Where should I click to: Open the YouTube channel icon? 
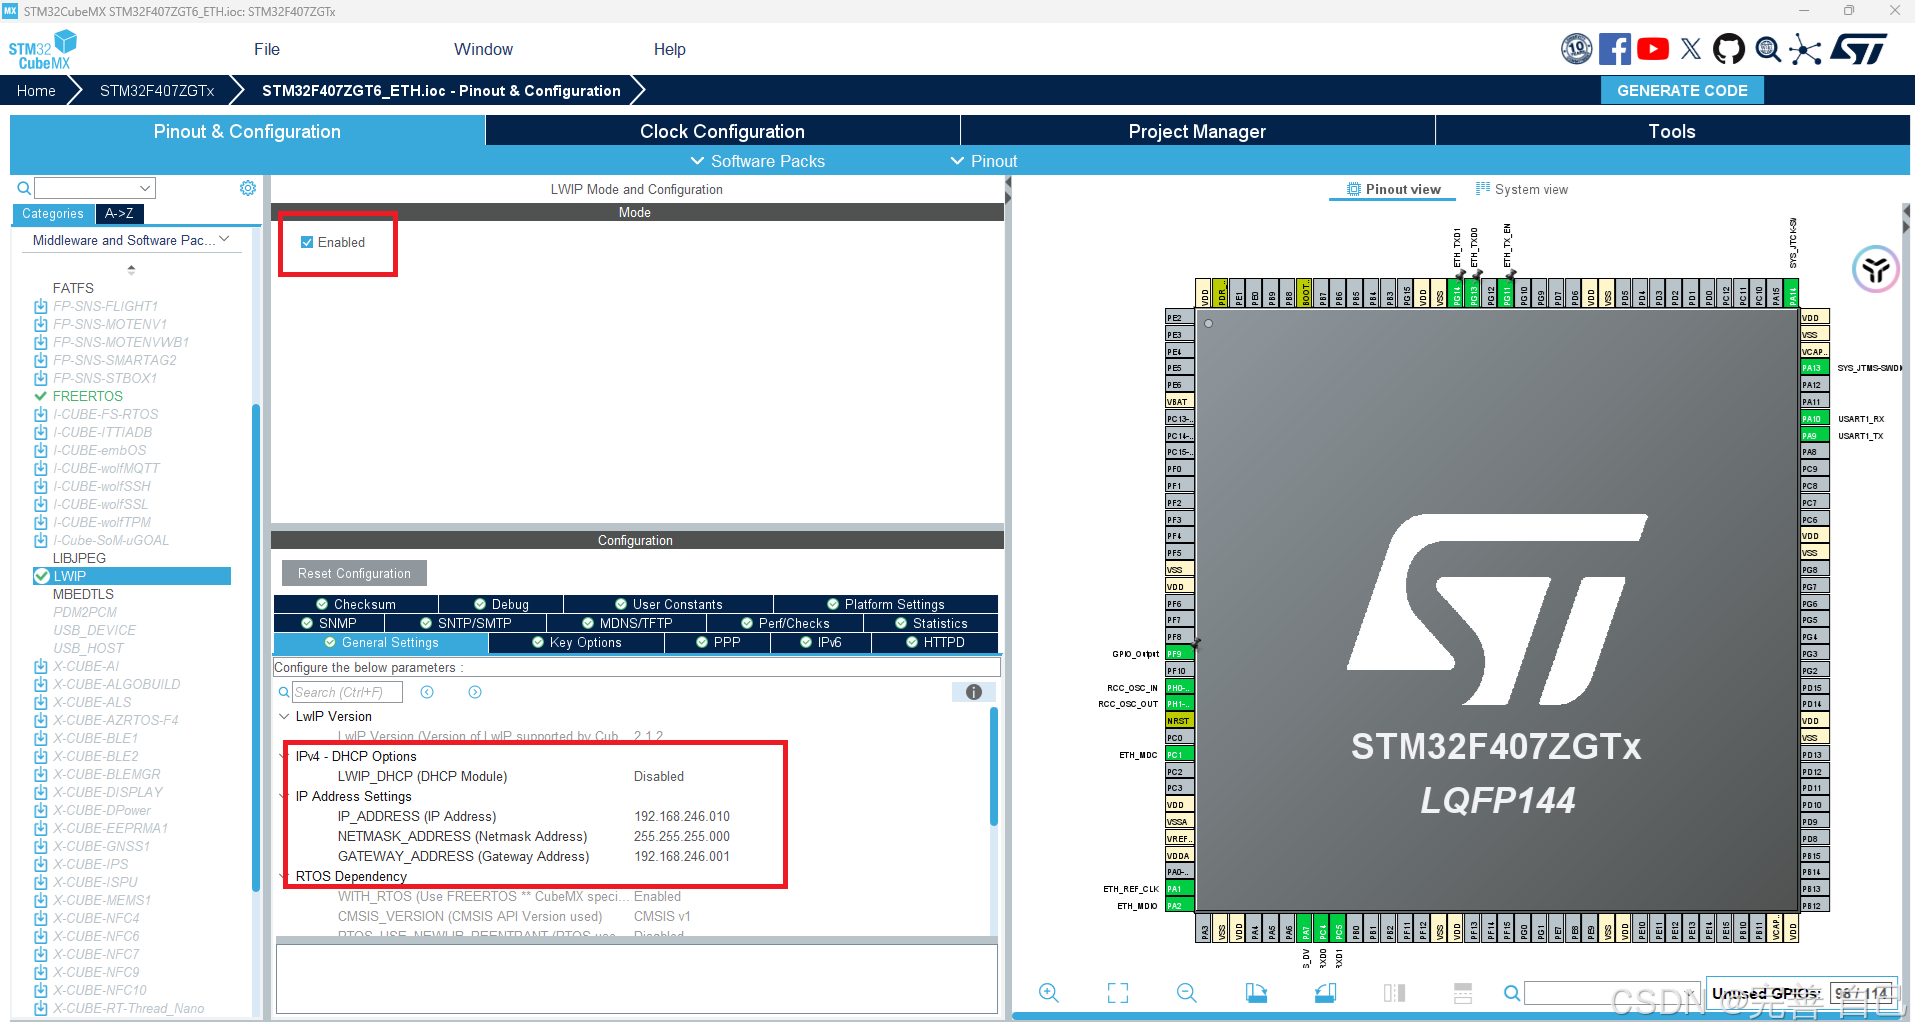1653,48
